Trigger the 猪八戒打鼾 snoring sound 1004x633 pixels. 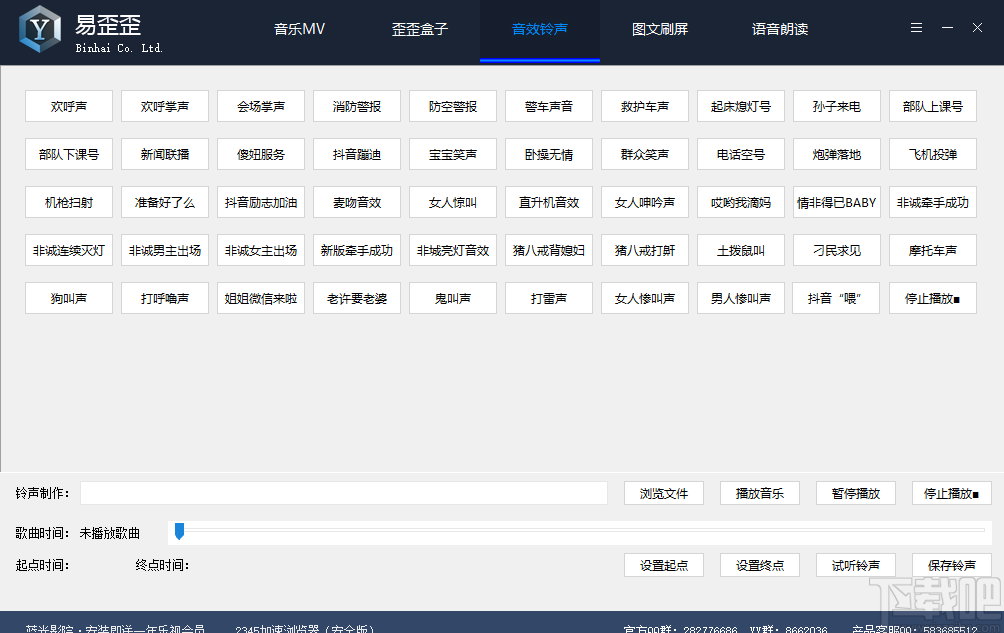tap(644, 250)
